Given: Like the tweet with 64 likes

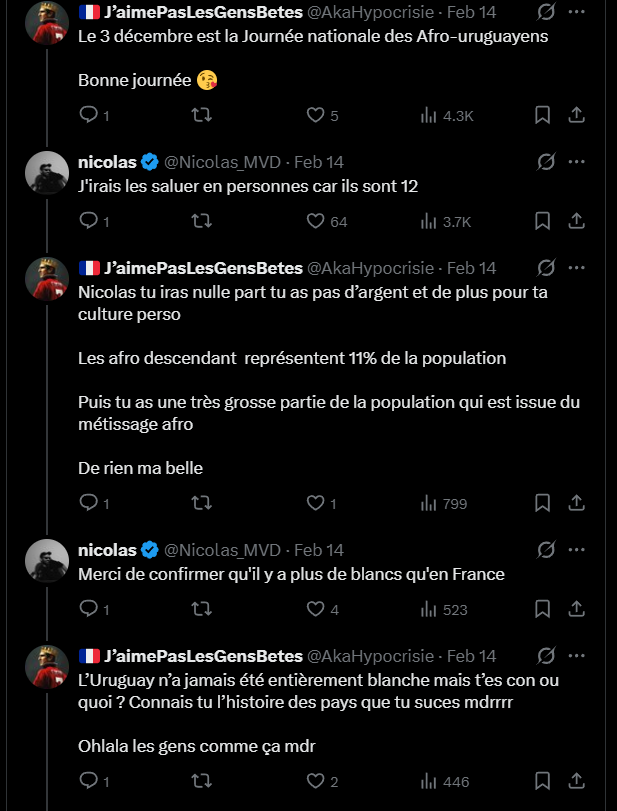Looking at the screenshot, I should 316,221.
